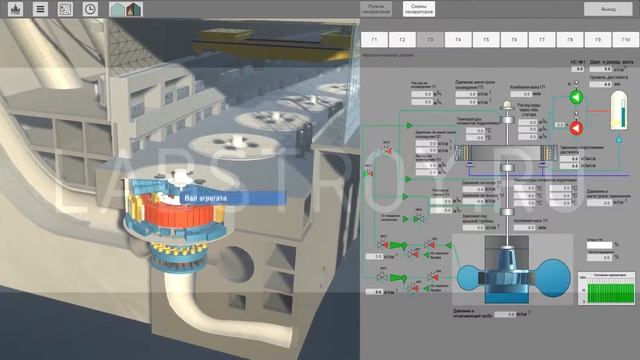Click the green valve beside От говерного коллектора

[418, 219]
